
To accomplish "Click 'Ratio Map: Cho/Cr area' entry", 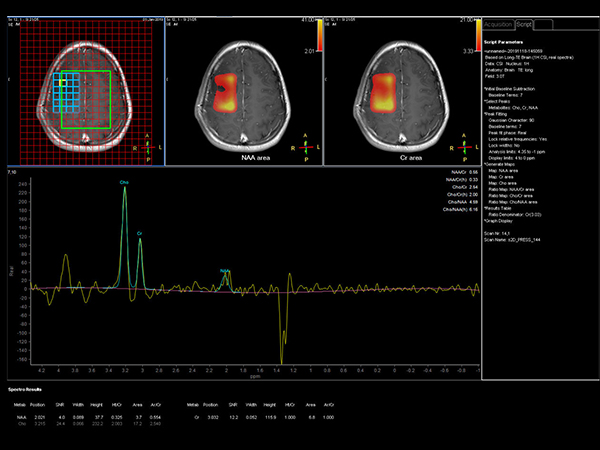I will 510,196.
